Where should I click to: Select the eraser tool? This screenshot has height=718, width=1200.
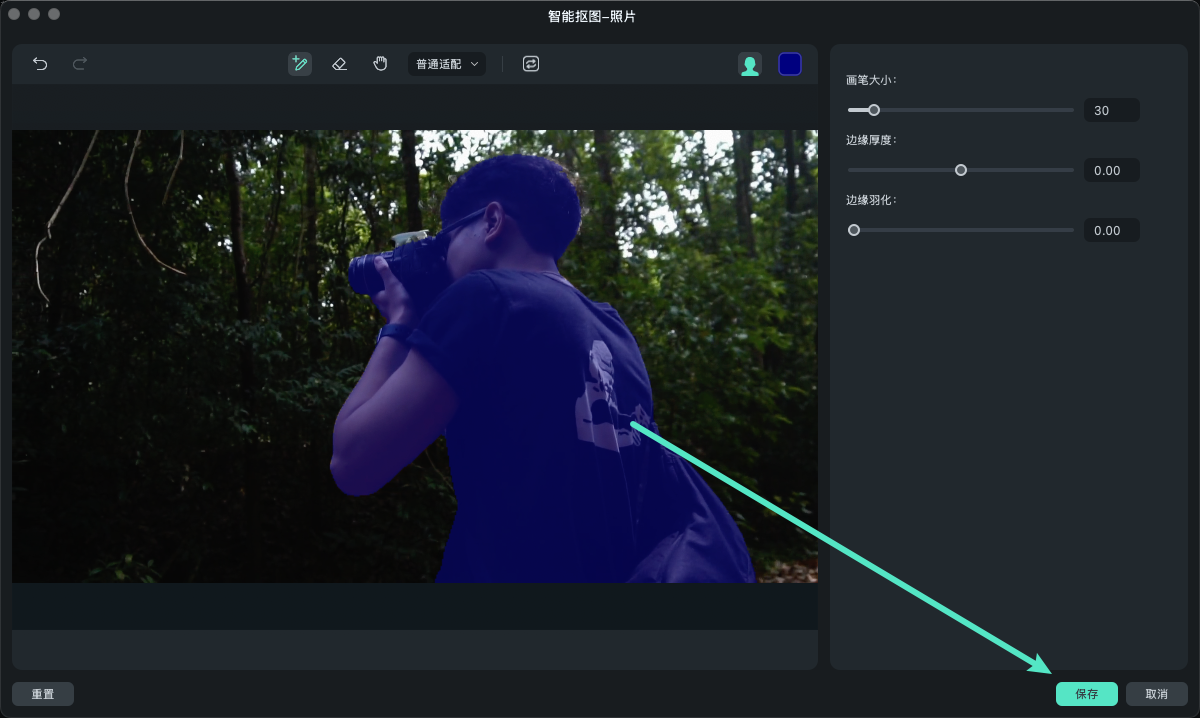[x=339, y=64]
